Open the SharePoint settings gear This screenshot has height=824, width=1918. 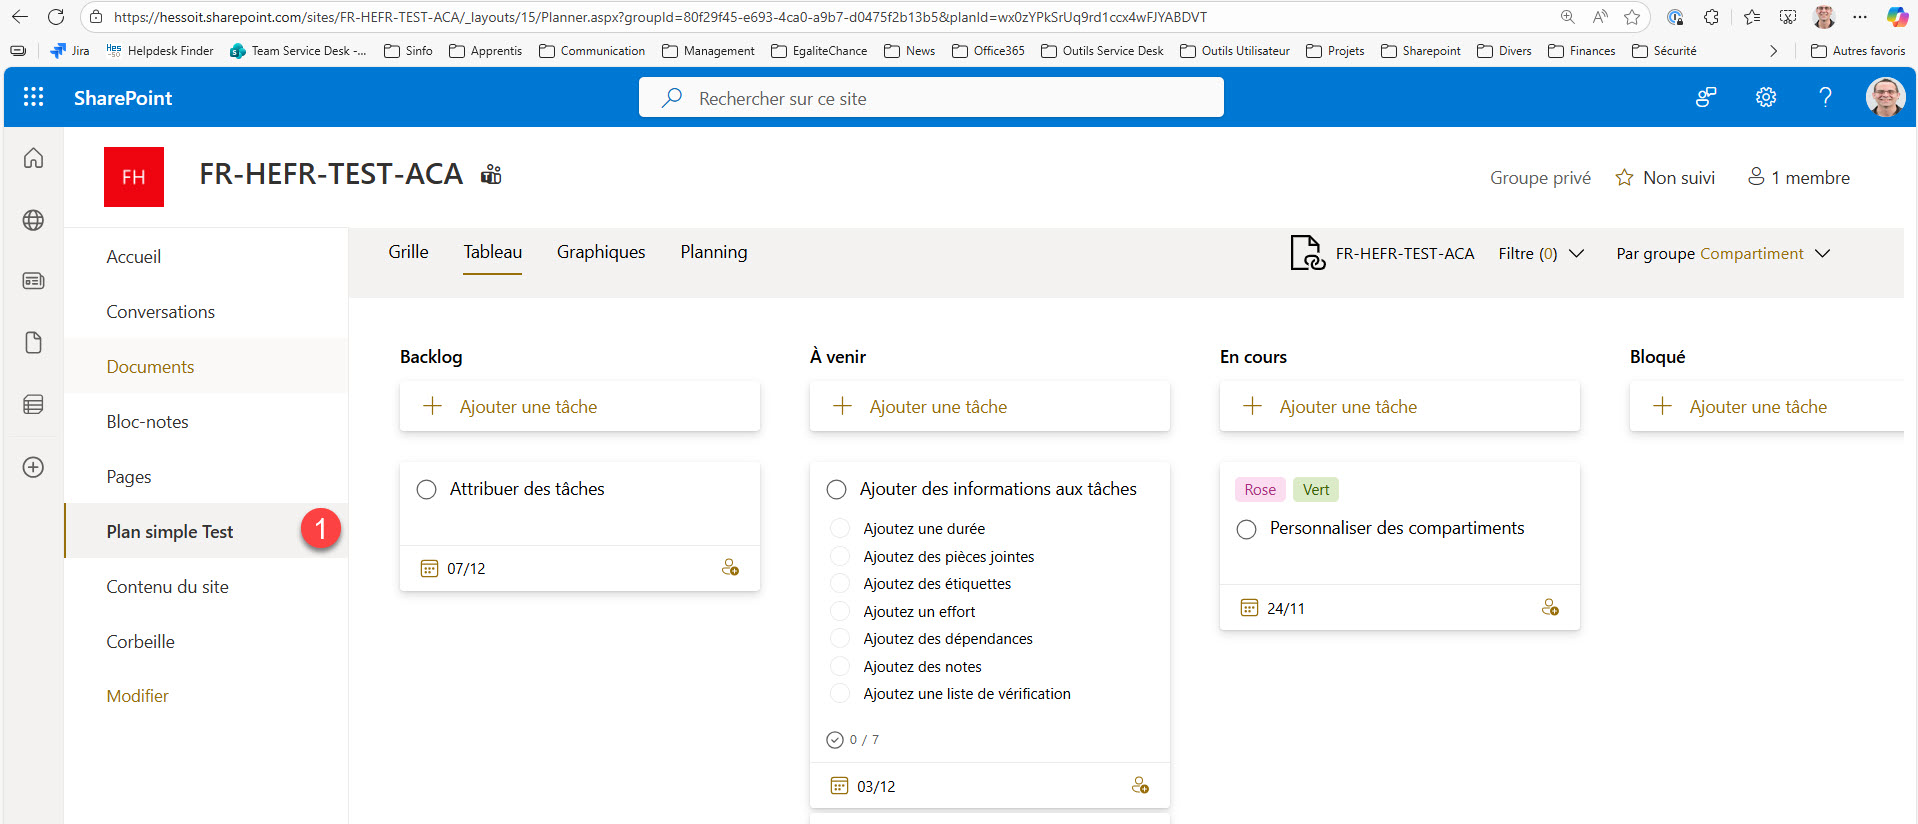tap(1765, 97)
